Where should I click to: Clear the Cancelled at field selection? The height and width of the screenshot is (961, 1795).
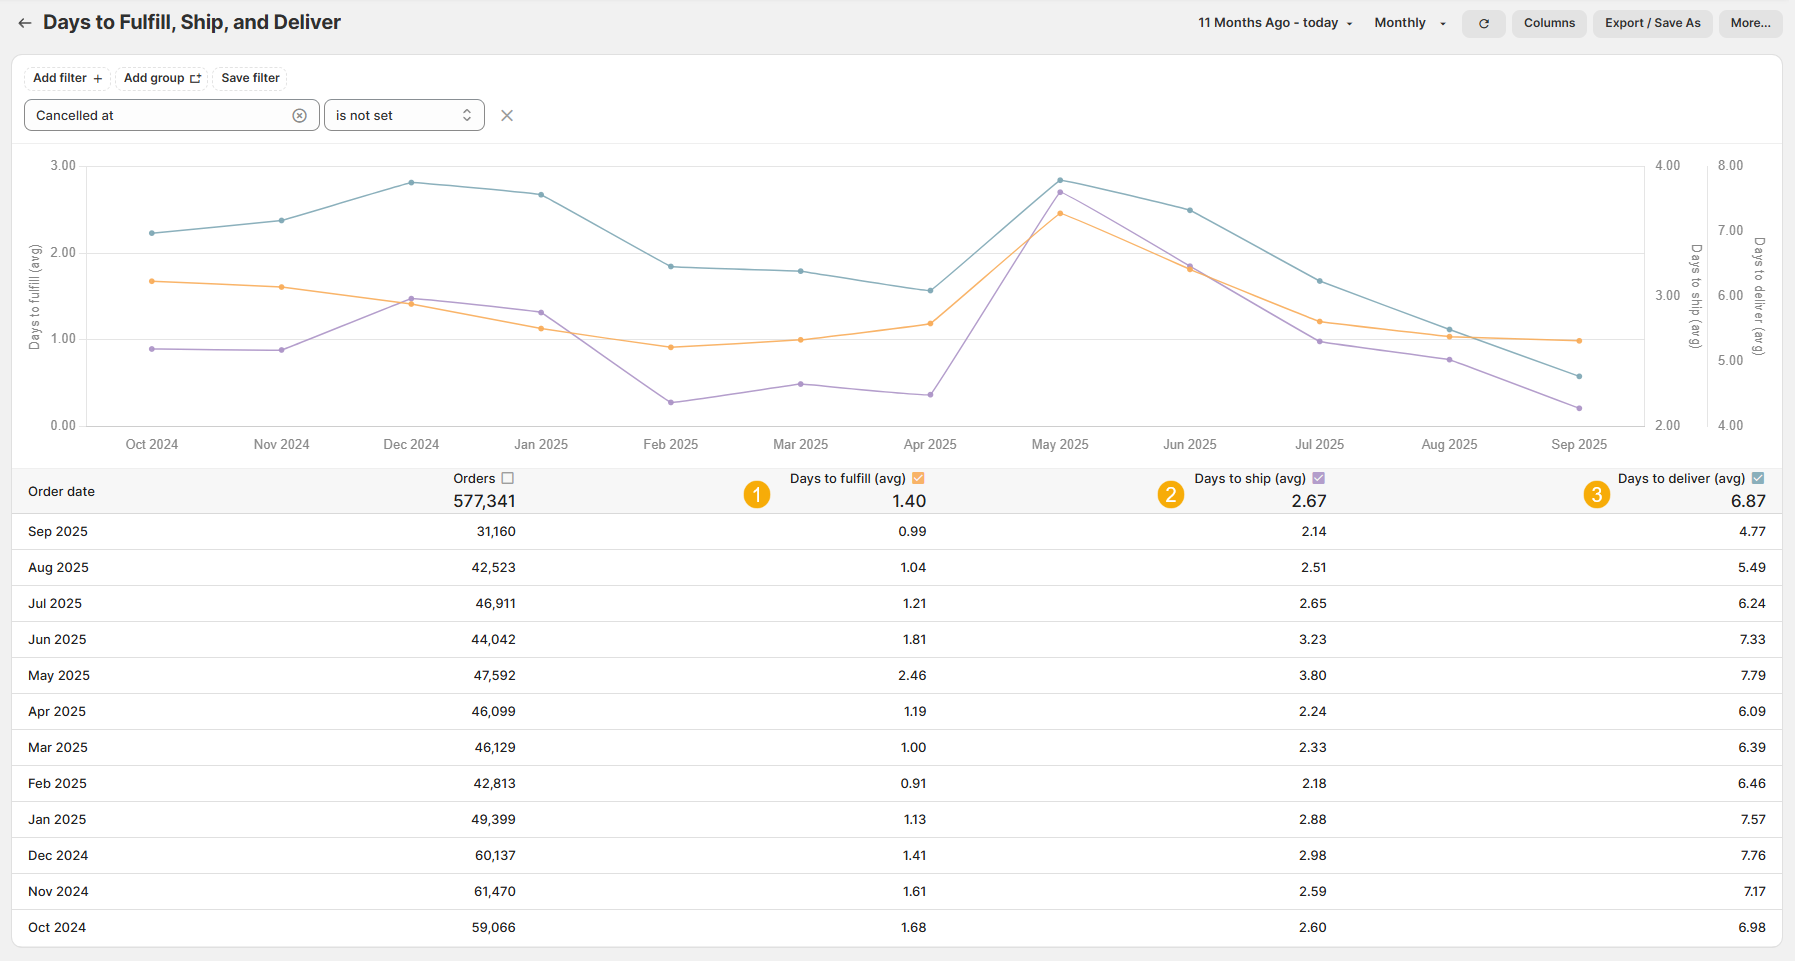click(x=299, y=116)
